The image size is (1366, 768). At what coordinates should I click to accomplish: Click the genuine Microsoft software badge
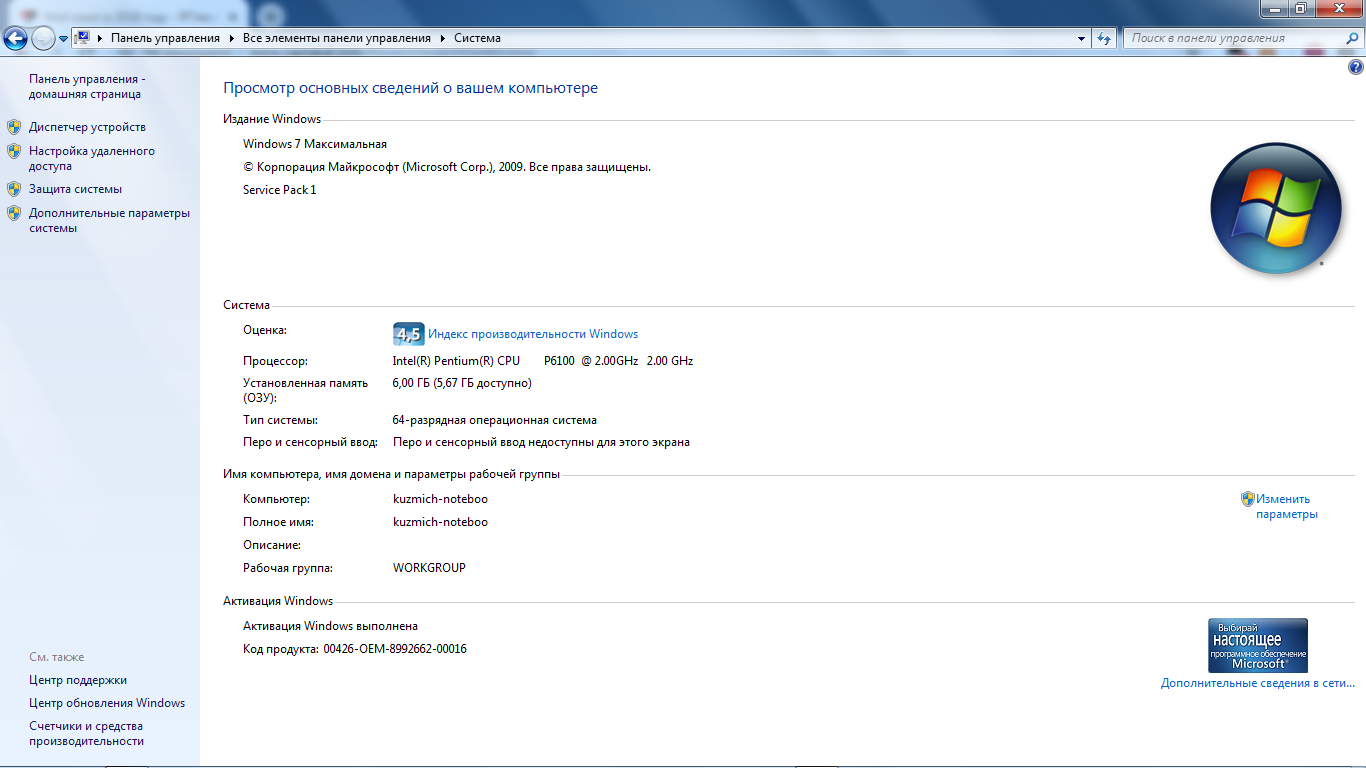[1258, 645]
